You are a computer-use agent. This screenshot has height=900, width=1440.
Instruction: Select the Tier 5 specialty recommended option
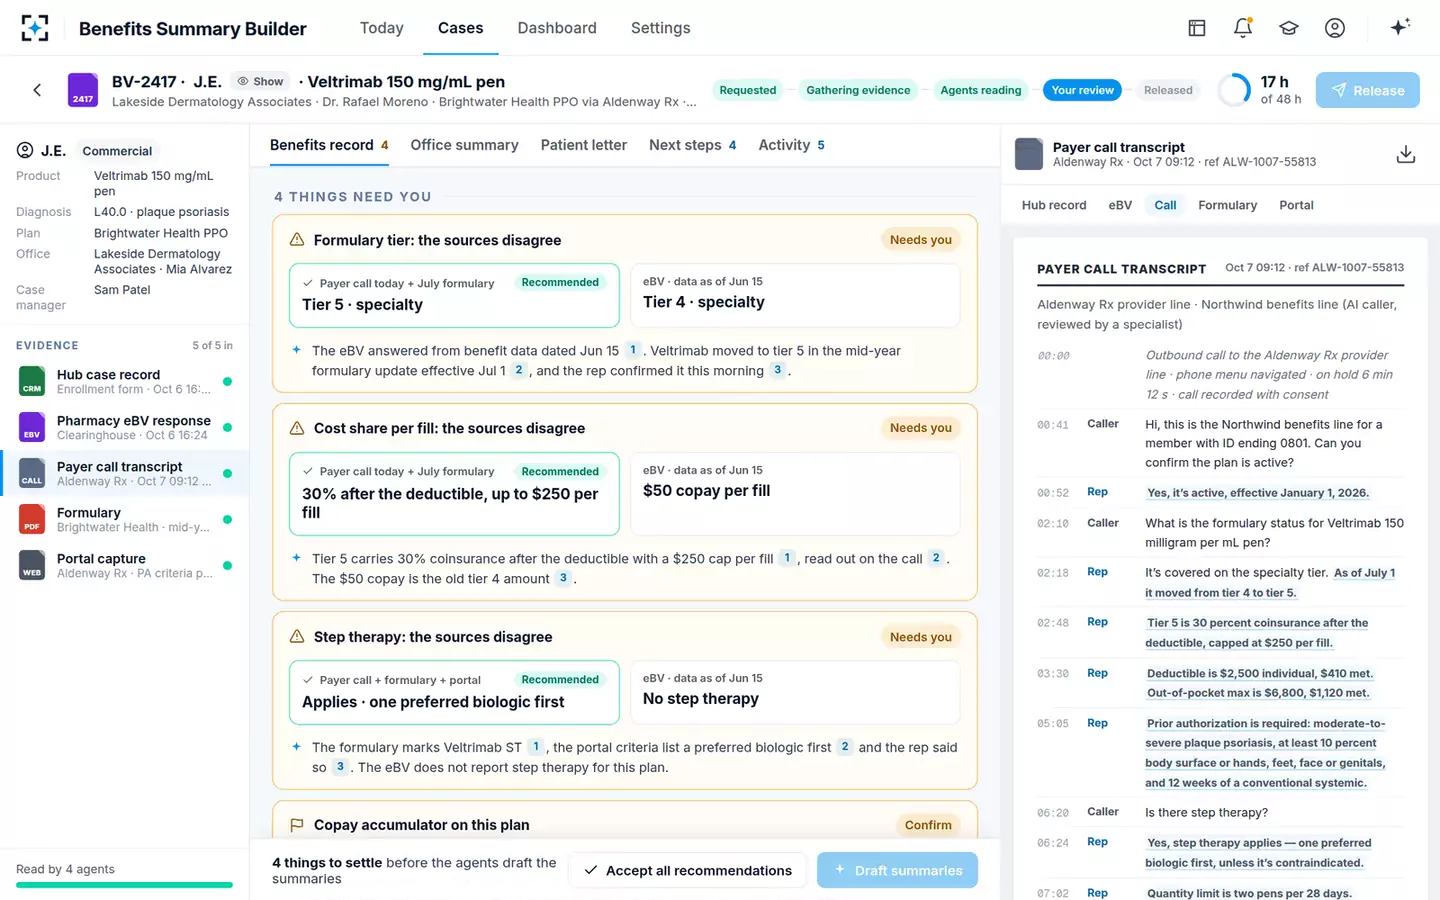tap(454, 295)
